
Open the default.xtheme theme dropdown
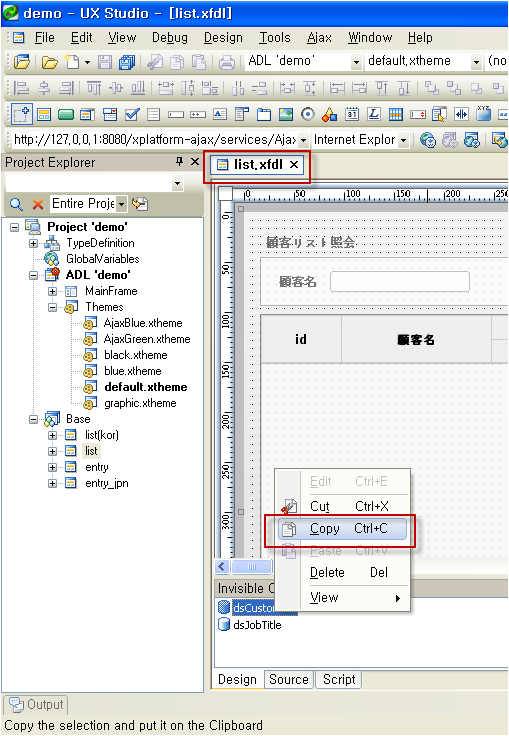[476, 62]
